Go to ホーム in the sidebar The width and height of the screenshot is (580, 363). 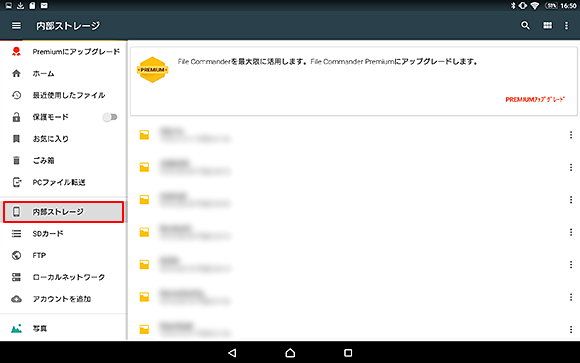click(x=64, y=73)
